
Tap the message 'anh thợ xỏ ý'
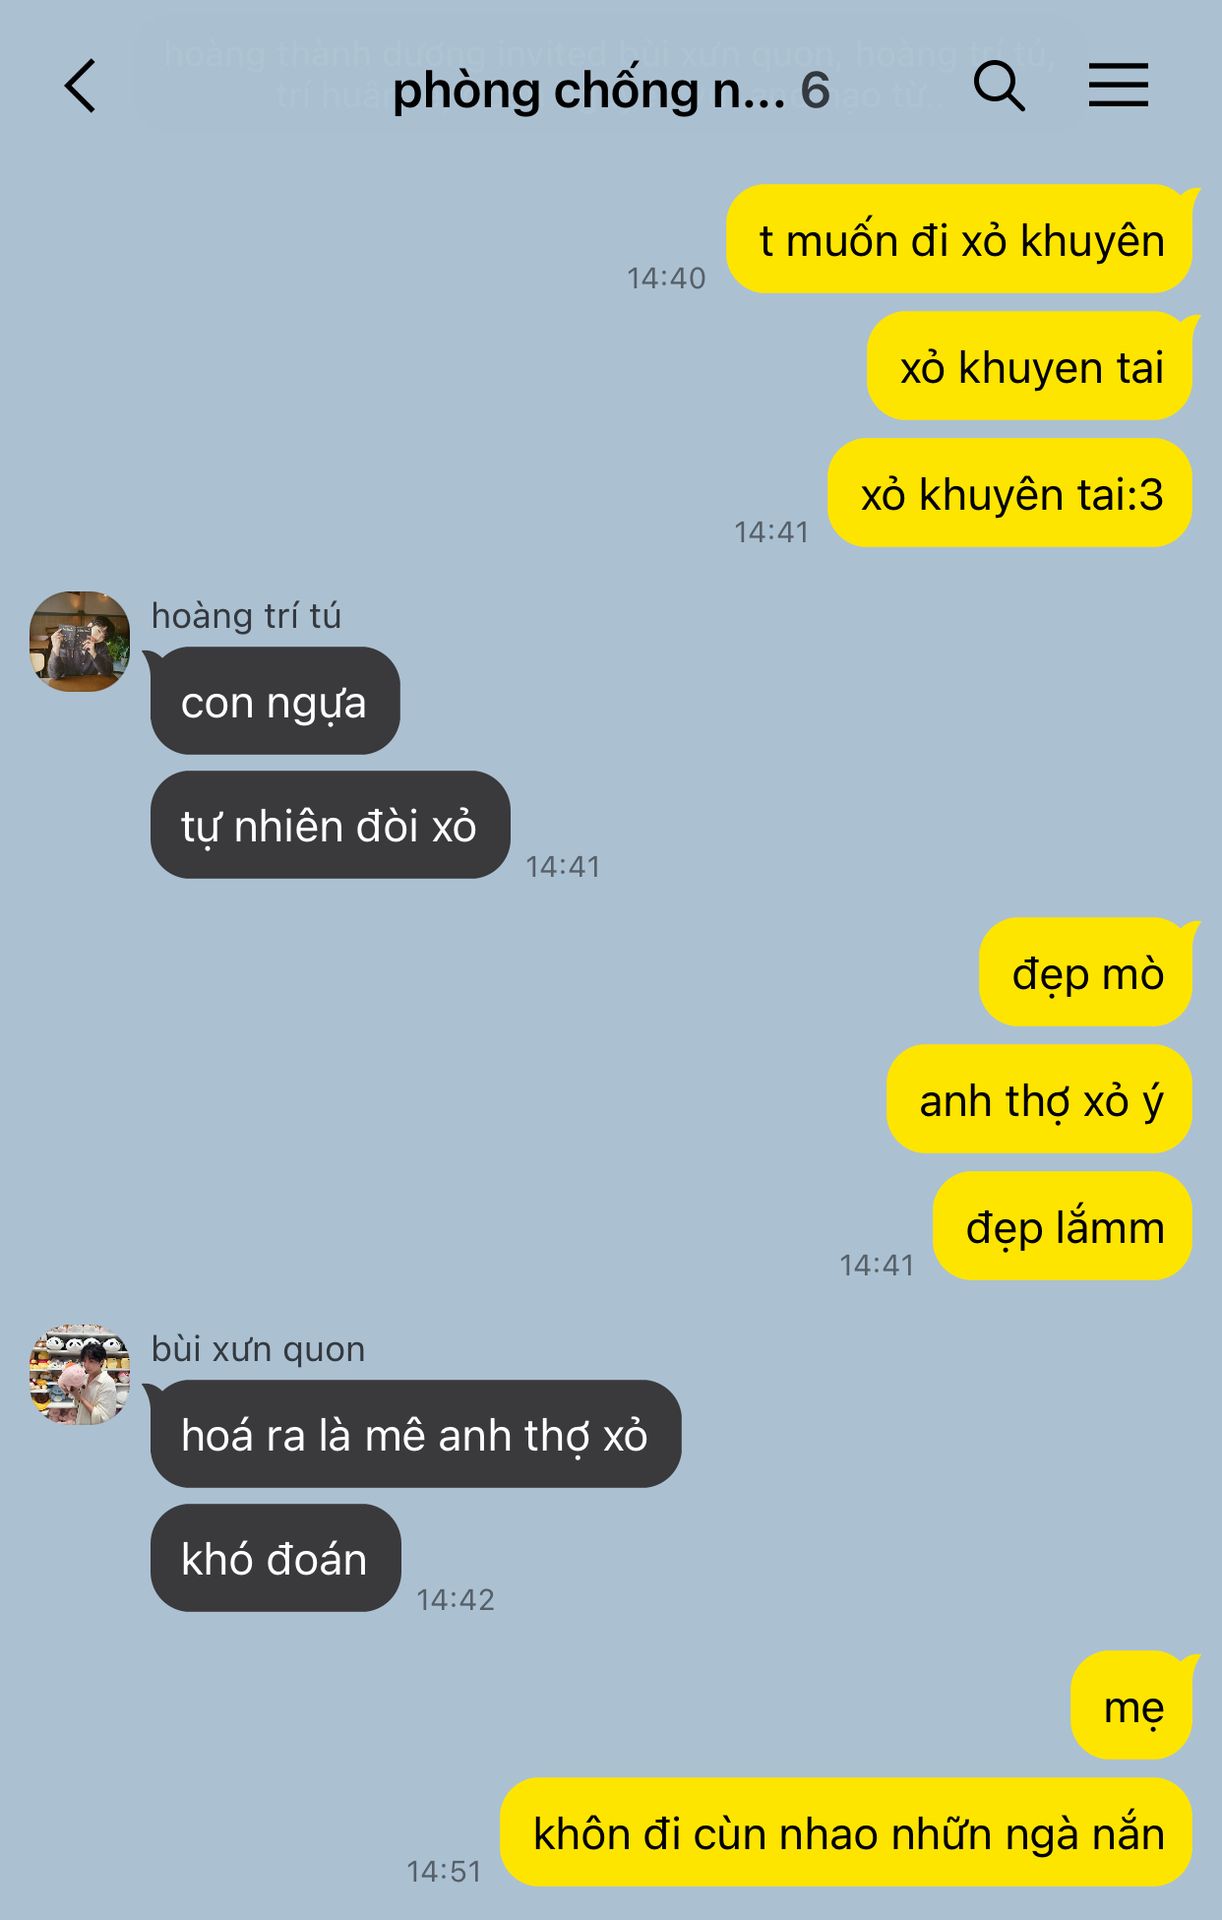pos(1040,1099)
